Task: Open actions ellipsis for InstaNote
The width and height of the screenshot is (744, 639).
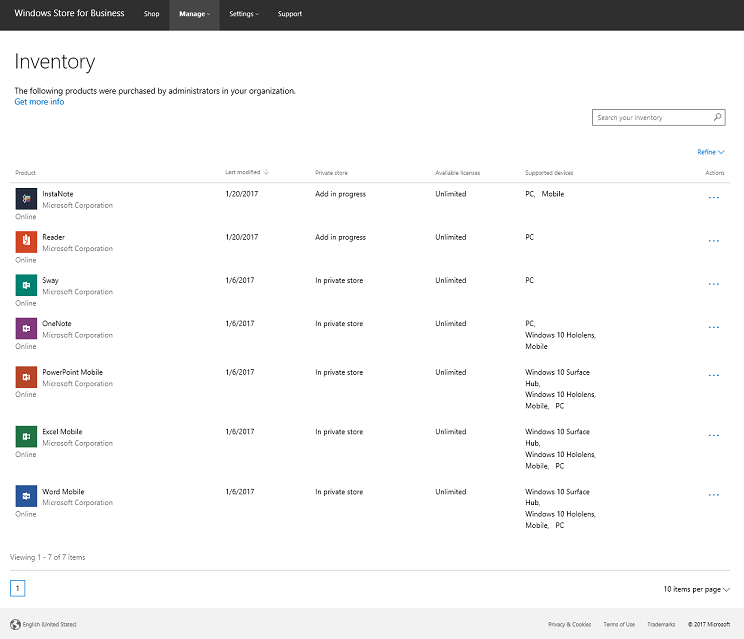Action: [x=714, y=197]
